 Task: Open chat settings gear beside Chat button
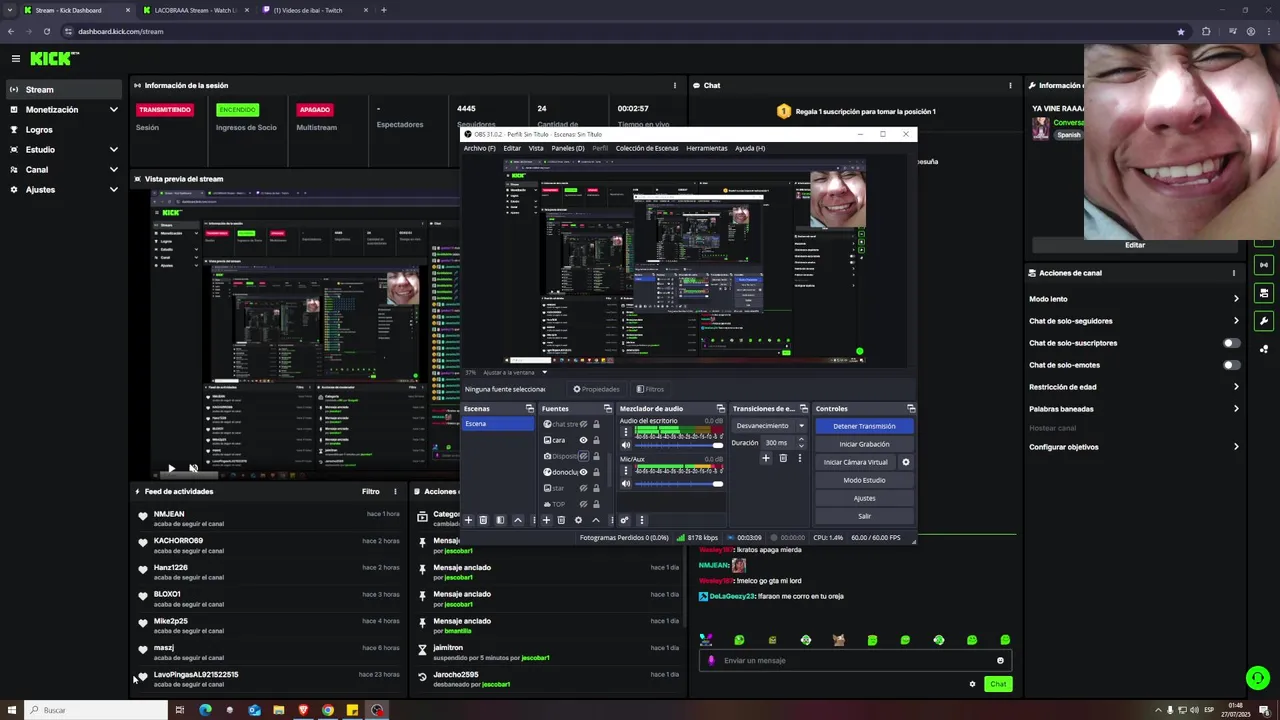point(972,684)
